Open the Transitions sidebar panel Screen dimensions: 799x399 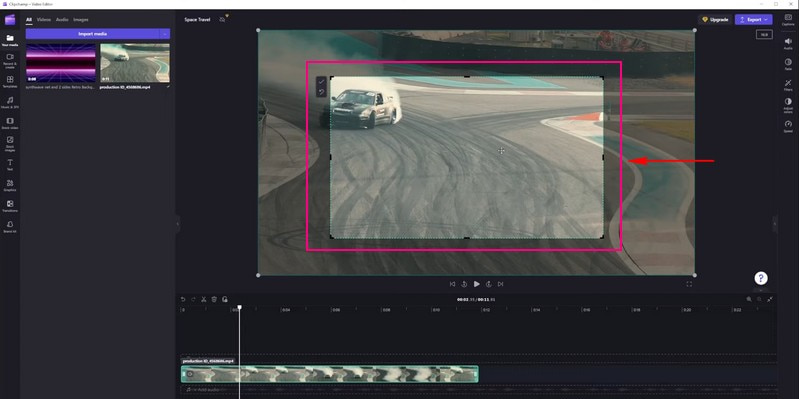[10, 206]
